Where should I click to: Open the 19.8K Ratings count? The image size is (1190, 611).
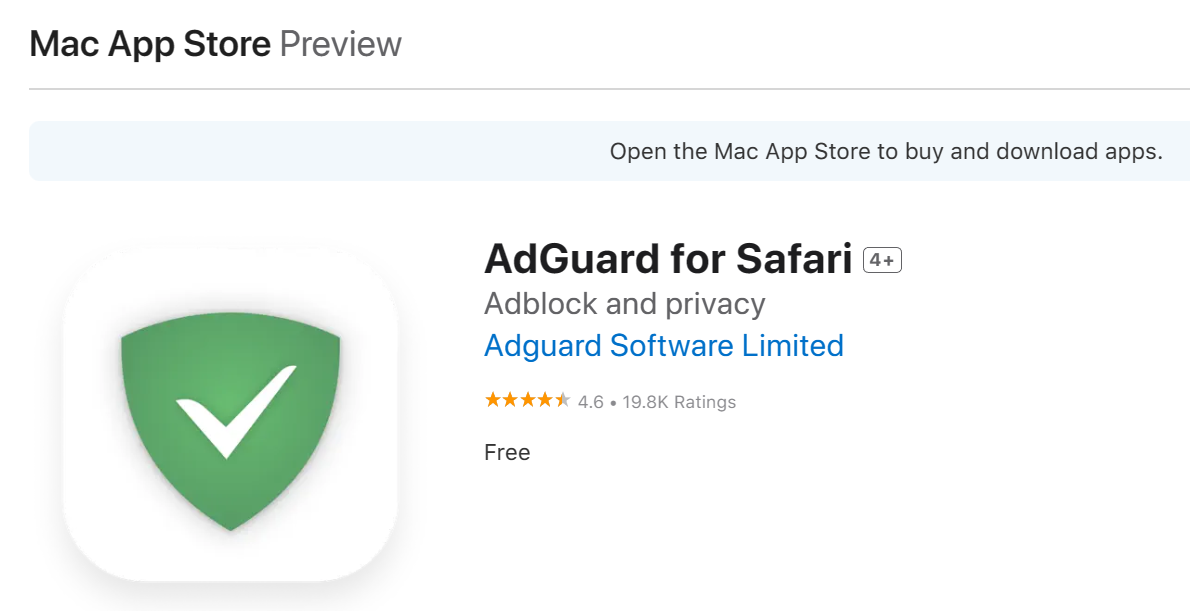(x=679, y=402)
